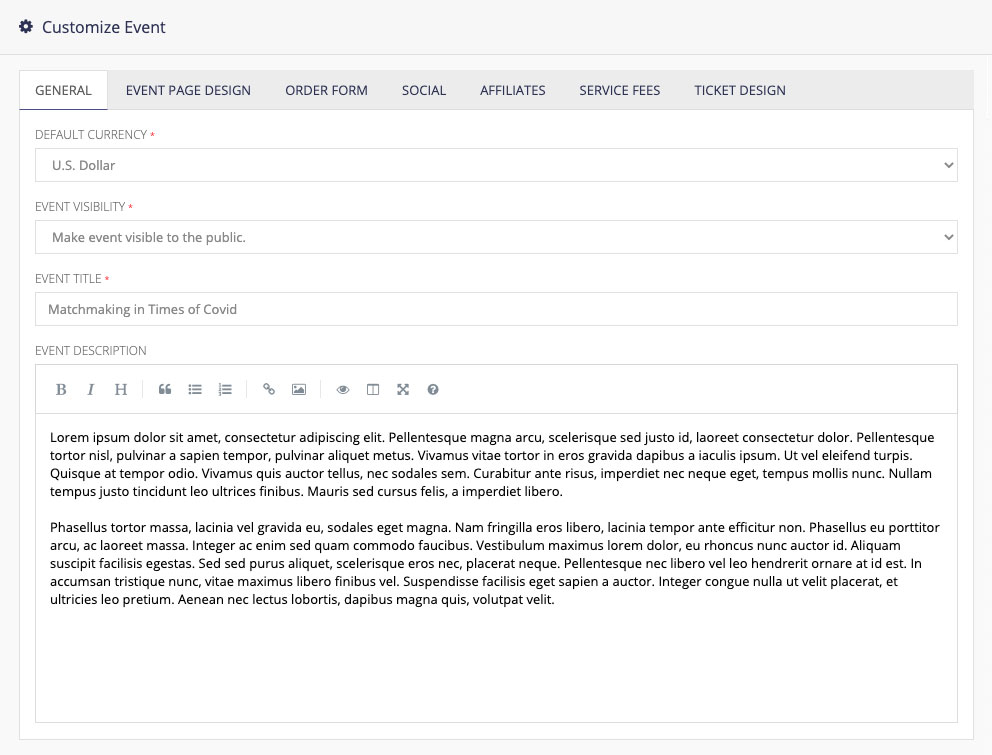Screen dimensions: 992x755
Task: Click the Event Description label
Action: 90,351
